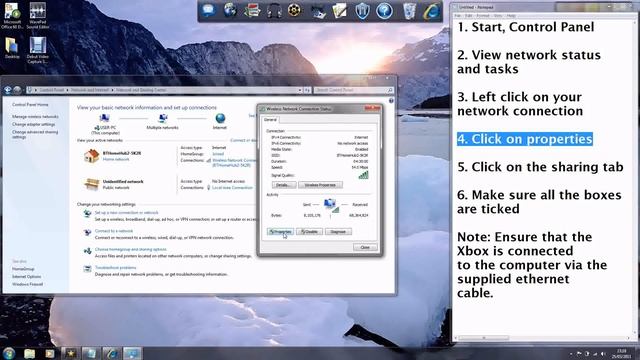Viewport: 640px width, 360px height.
Task: Select the Microsoft Office desktop shortcut
Action: pyautogui.click(x=12, y=16)
